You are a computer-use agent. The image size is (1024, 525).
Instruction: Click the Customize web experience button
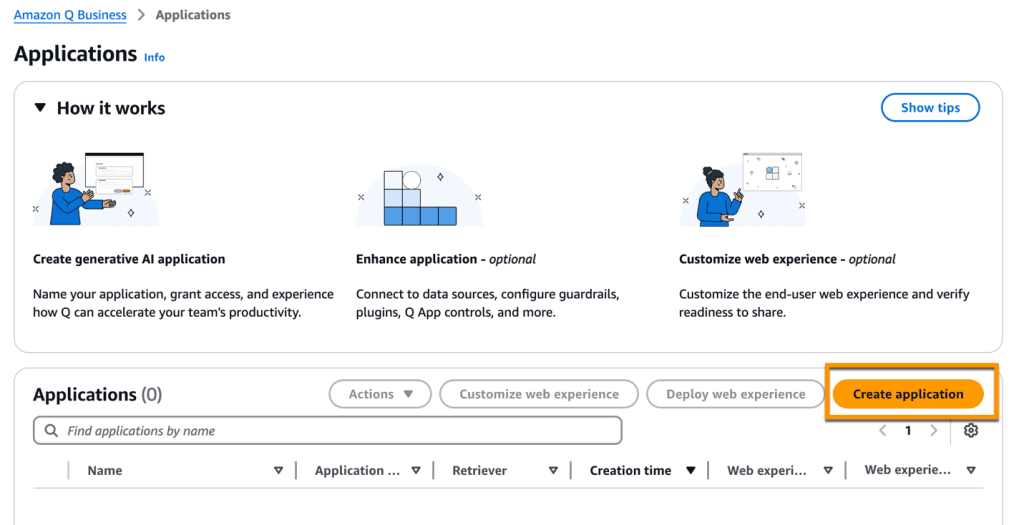click(539, 394)
